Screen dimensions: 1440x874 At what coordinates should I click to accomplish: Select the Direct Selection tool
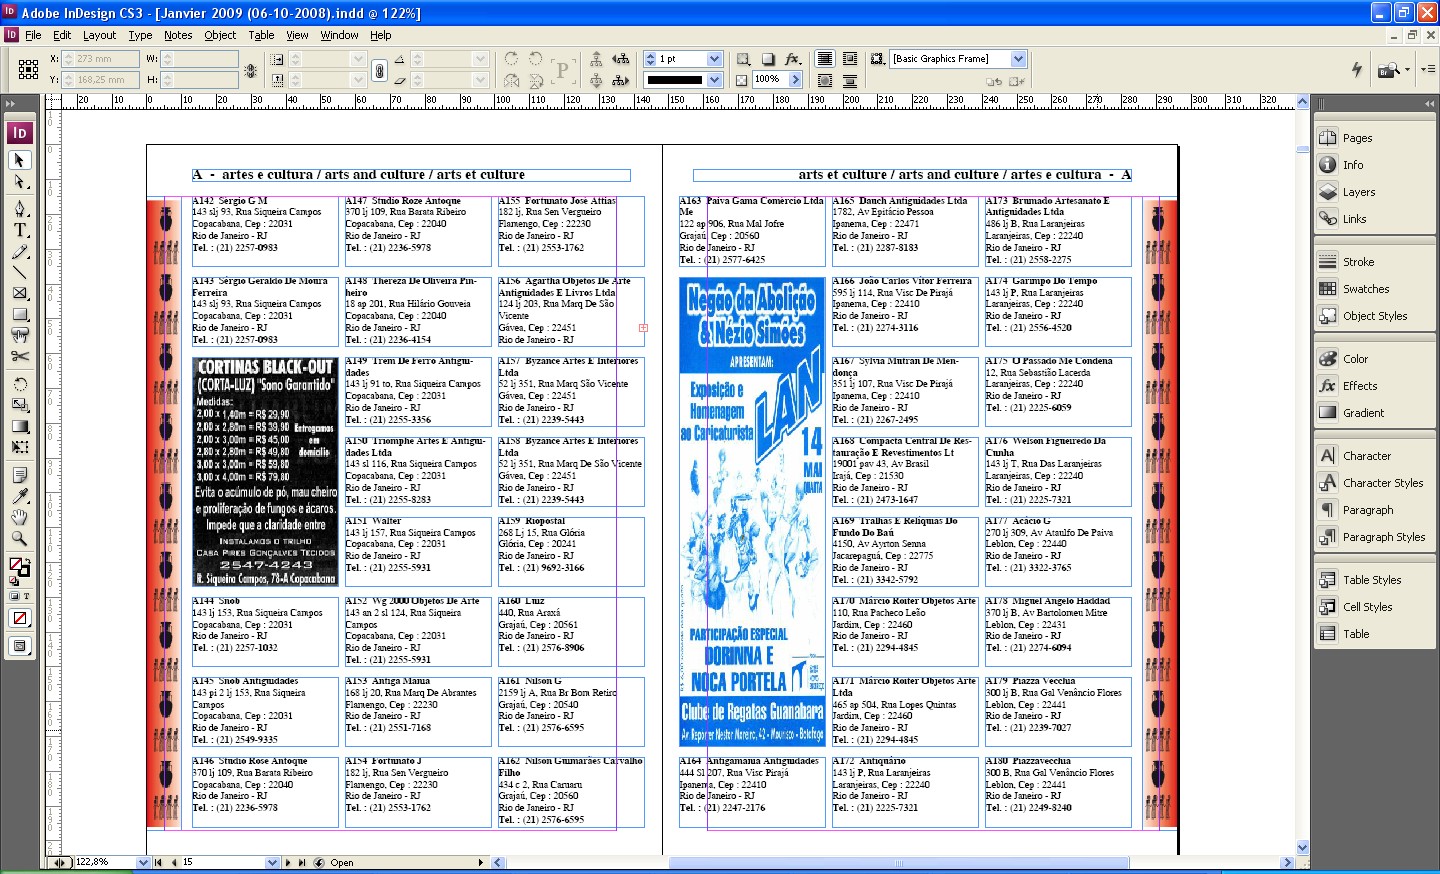pyautogui.click(x=19, y=182)
